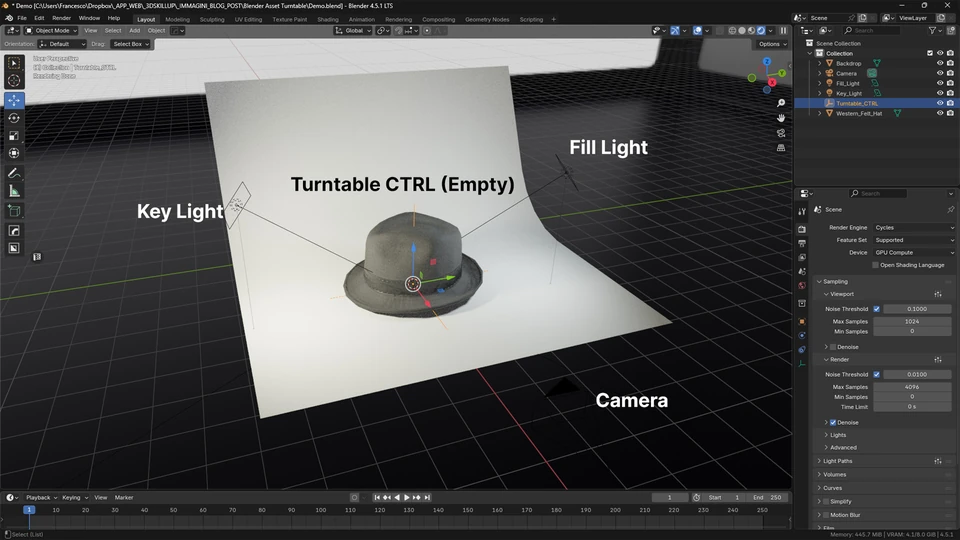960x540 pixels.
Task: Open the Keying popover
Action: [74, 498]
